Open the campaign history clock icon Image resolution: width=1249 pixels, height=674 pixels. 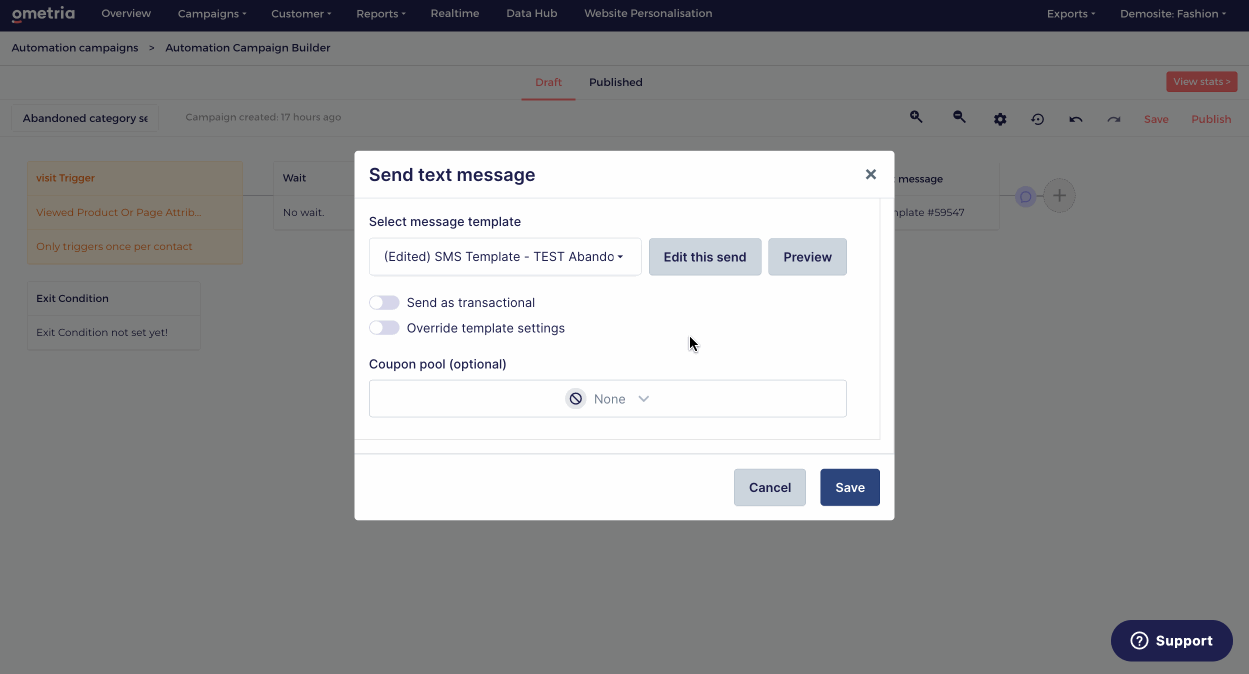tap(1038, 119)
